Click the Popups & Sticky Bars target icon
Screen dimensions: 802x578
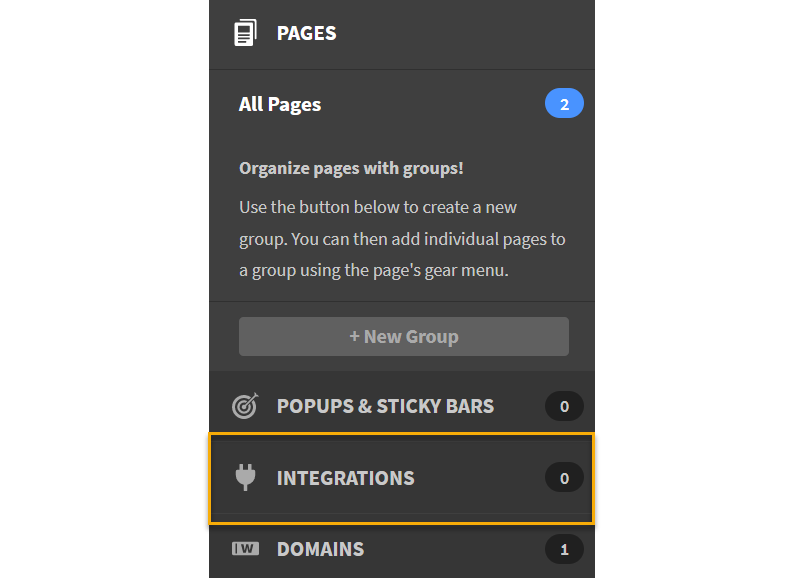click(x=245, y=406)
